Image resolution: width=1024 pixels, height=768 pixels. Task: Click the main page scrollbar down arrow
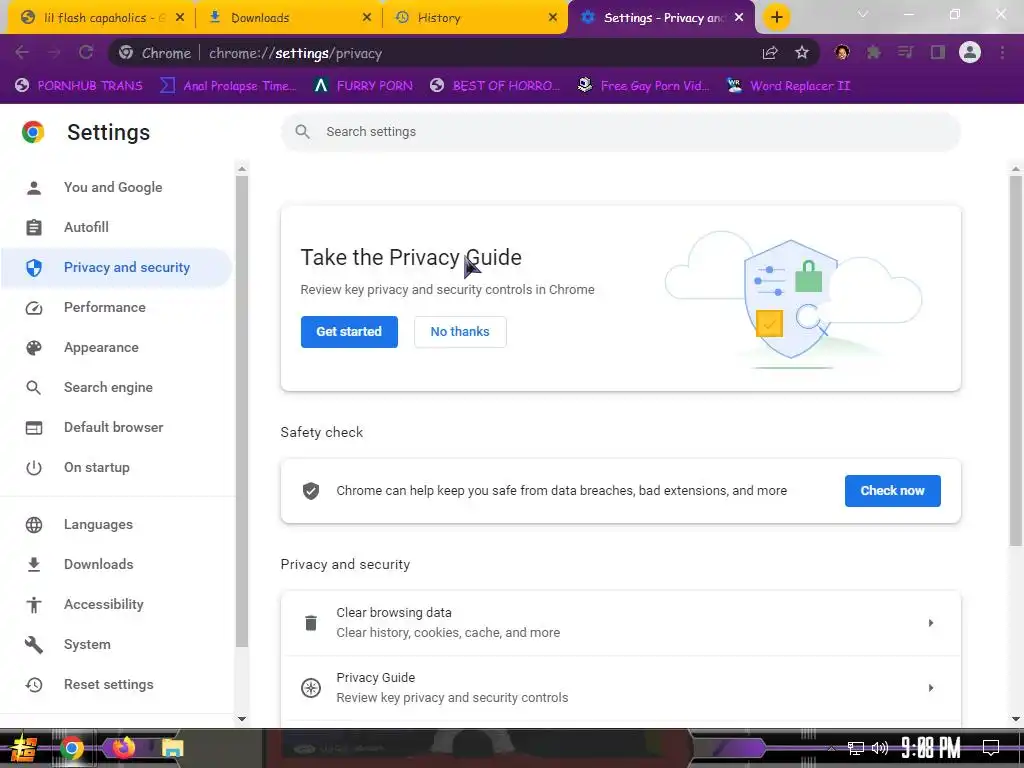(1016, 719)
